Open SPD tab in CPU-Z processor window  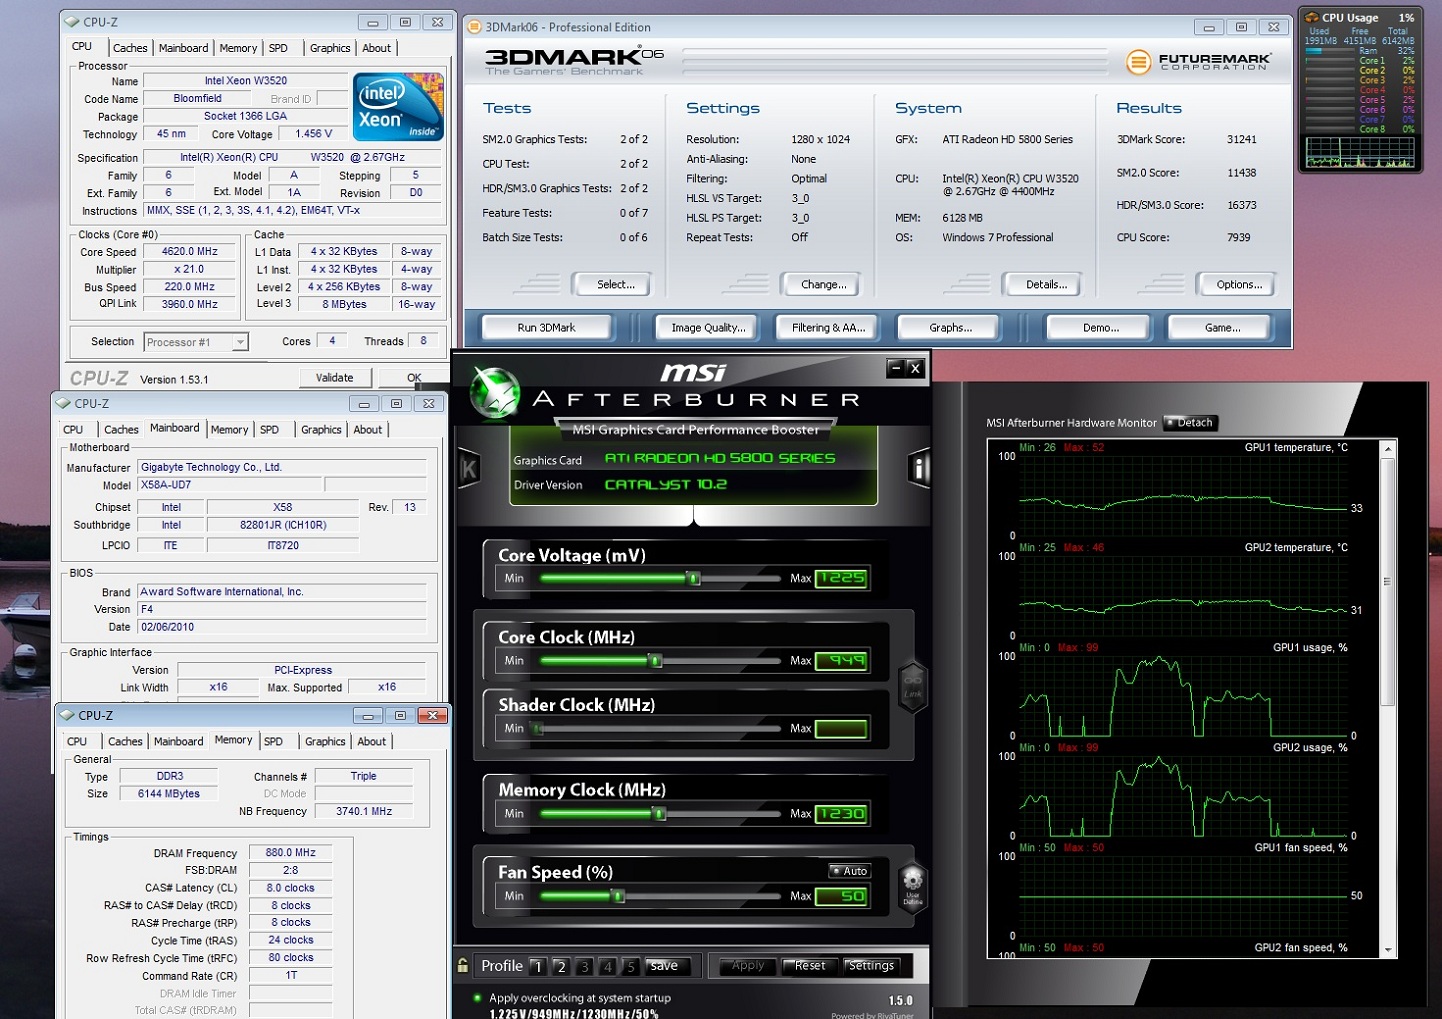[278, 48]
